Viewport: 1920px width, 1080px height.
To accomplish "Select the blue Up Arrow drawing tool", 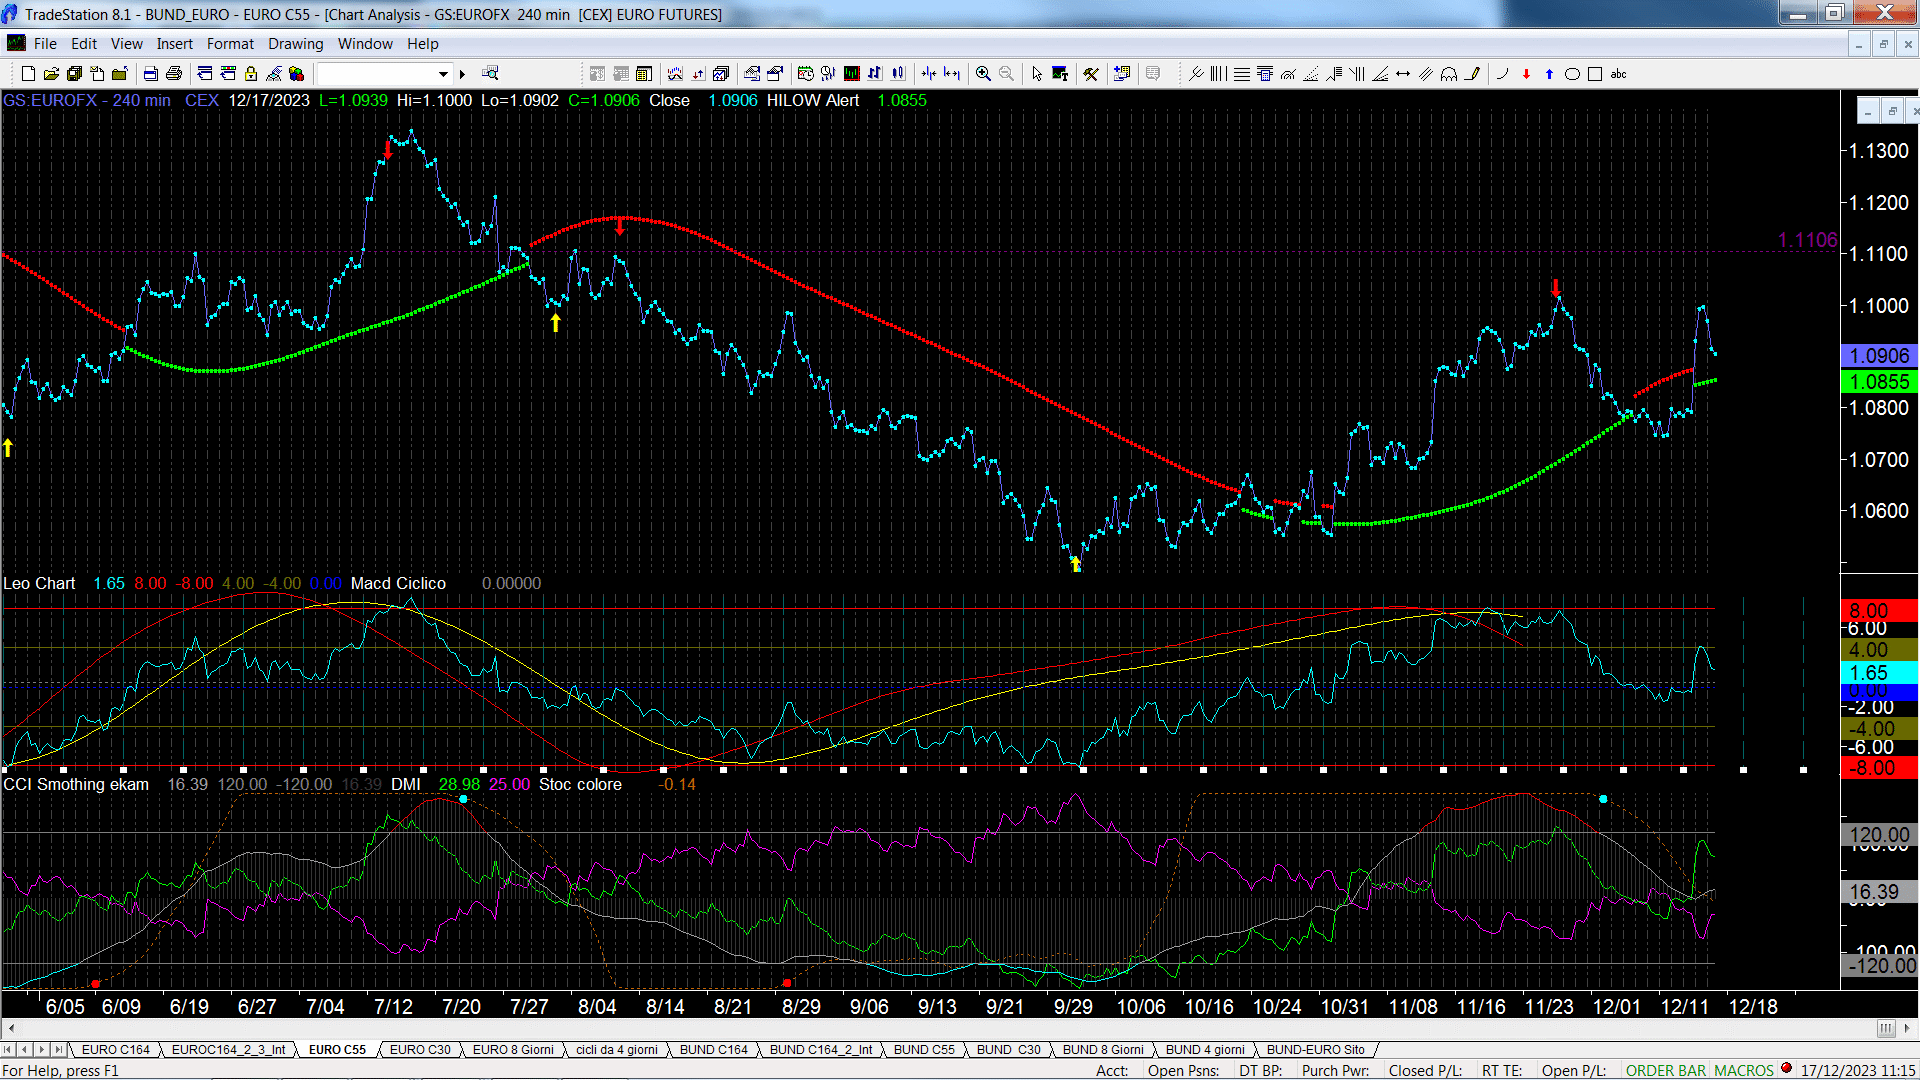I will point(1549,74).
